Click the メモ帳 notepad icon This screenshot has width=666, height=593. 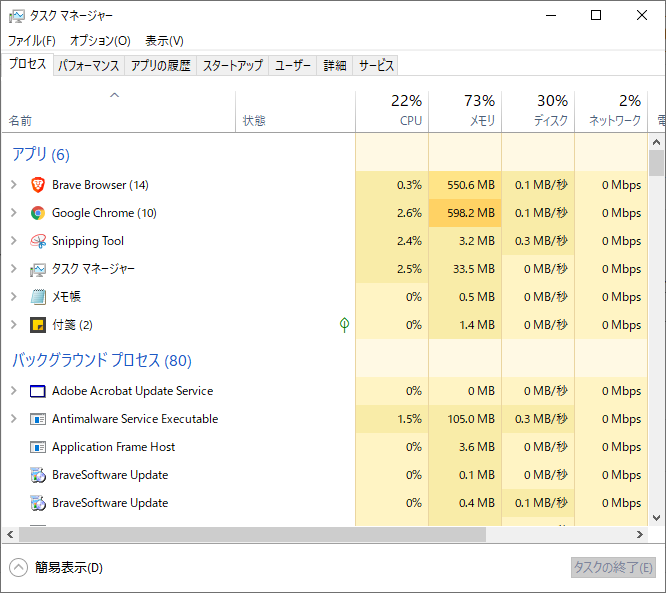pos(38,297)
